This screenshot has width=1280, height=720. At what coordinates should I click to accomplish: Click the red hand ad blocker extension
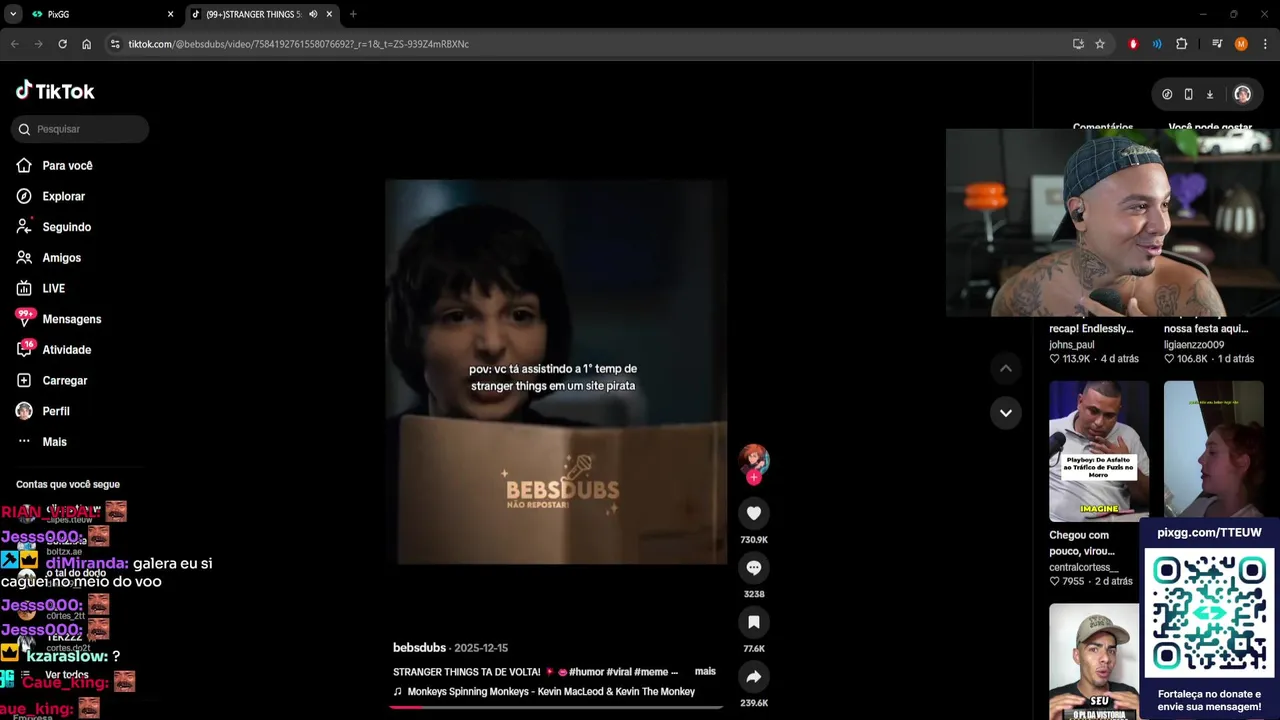[1133, 44]
